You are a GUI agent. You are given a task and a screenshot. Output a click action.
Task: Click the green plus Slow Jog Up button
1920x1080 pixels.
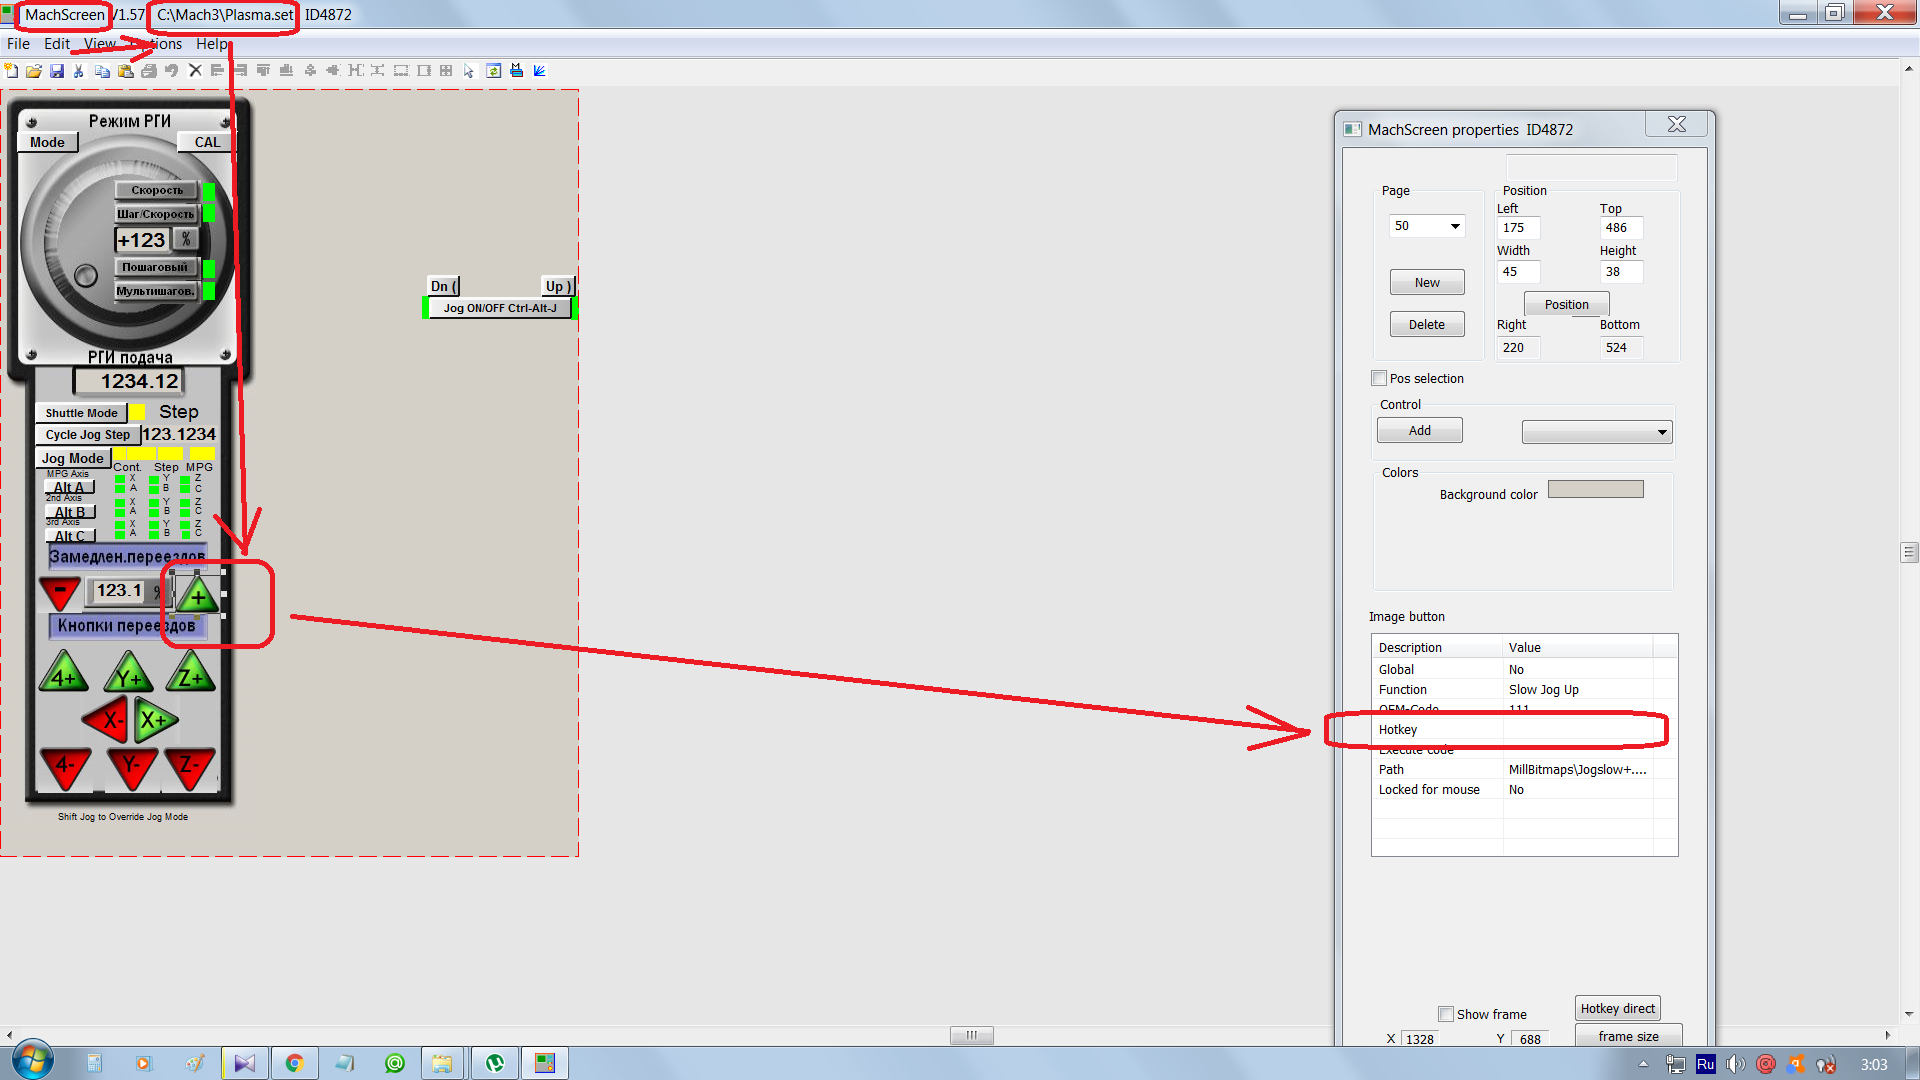(x=198, y=597)
